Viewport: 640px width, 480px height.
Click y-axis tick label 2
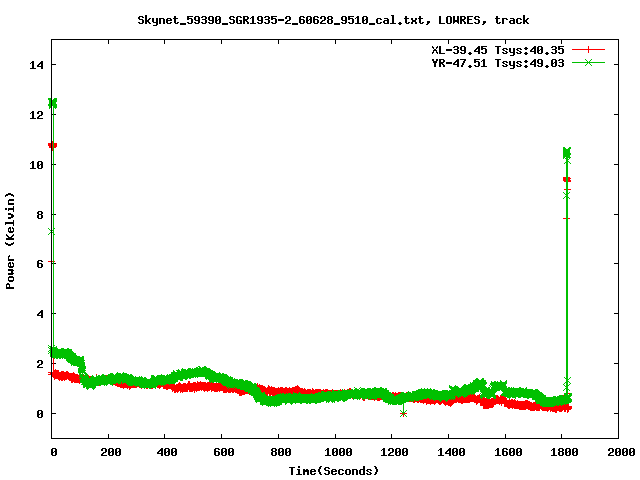tap(40, 364)
